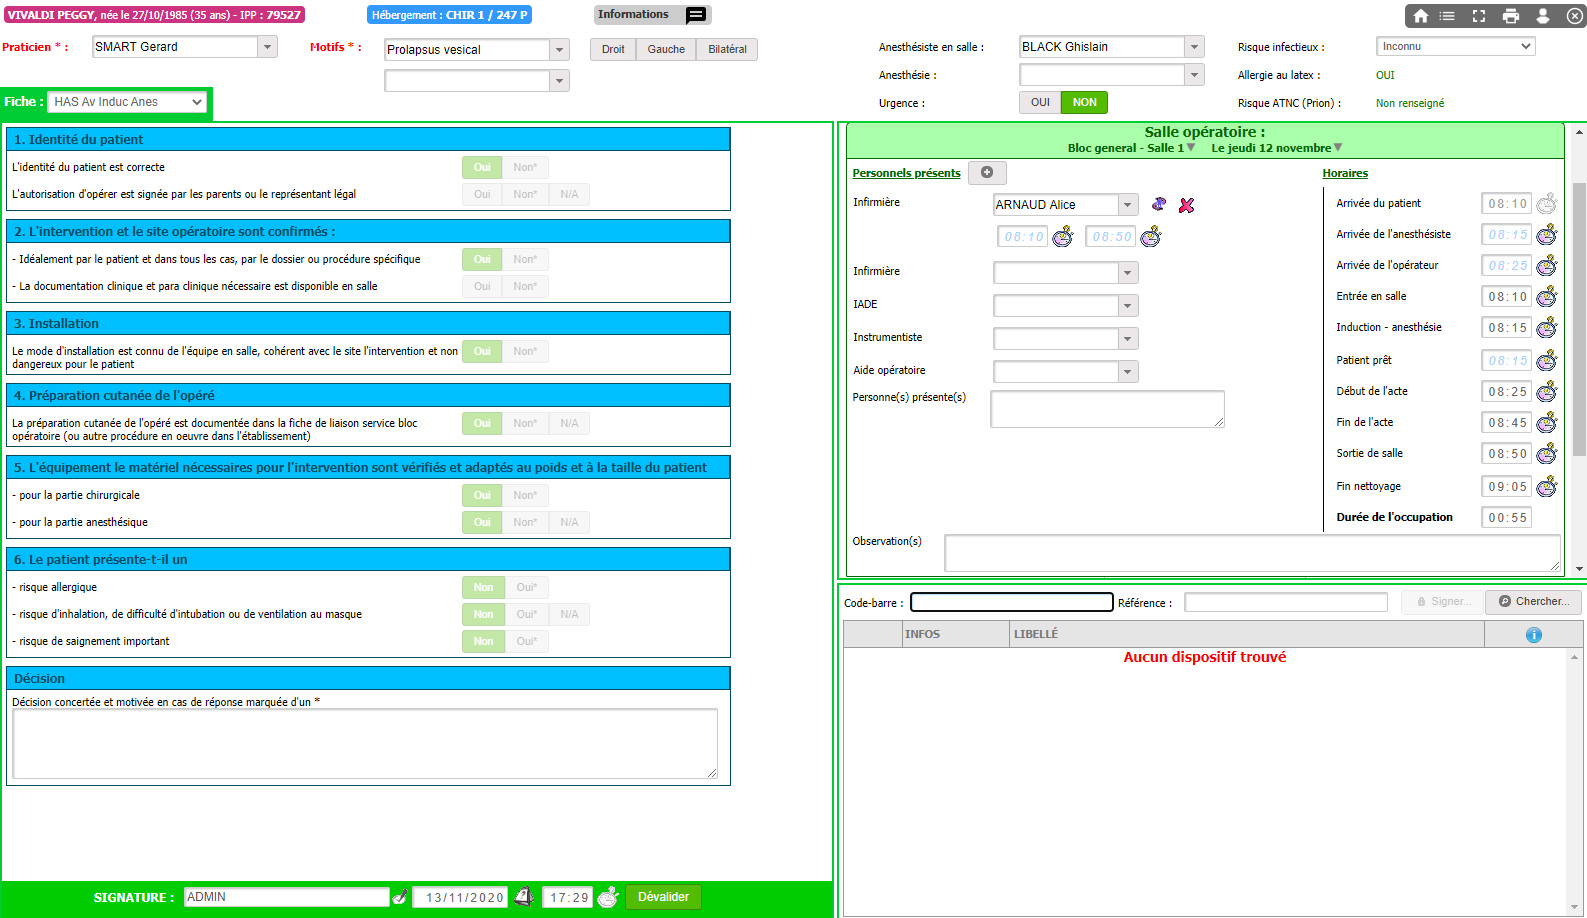Set Urgence to OUI
Image resolution: width=1587 pixels, height=918 pixels.
pyautogui.click(x=1040, y=102)
